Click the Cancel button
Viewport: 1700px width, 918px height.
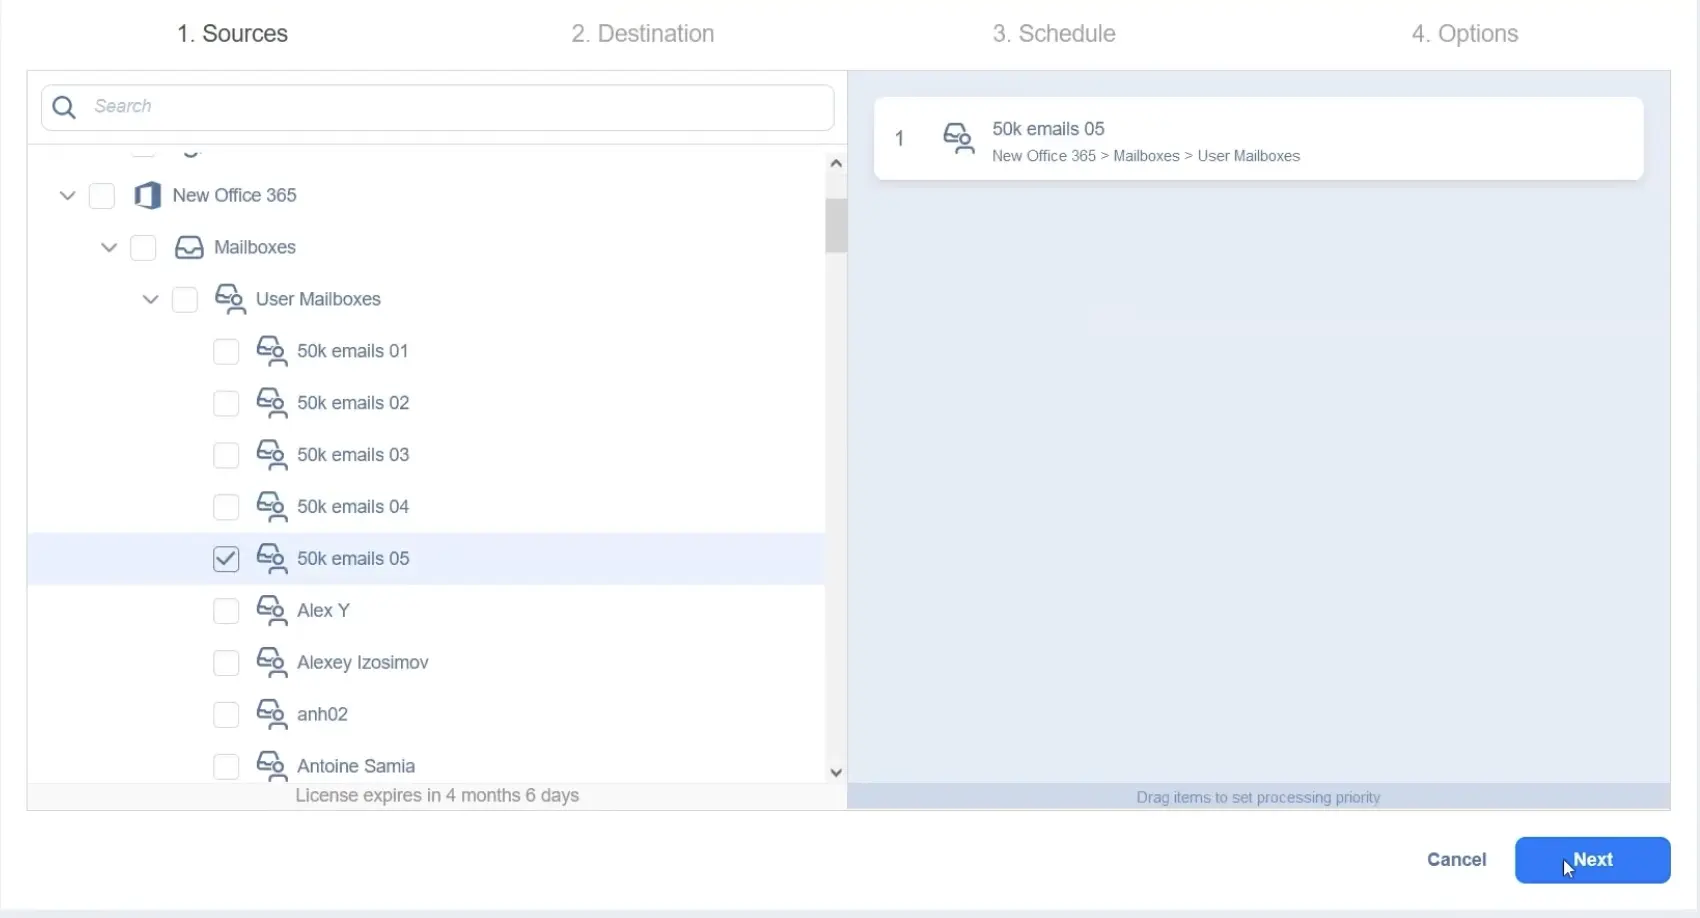[x=1456, y=860]
